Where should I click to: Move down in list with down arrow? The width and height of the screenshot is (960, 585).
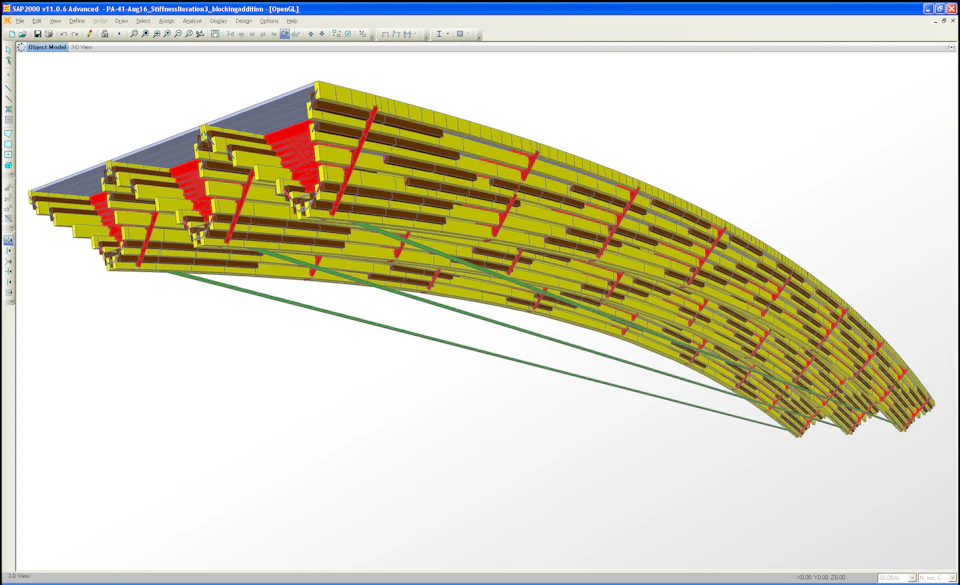[322, 34]
